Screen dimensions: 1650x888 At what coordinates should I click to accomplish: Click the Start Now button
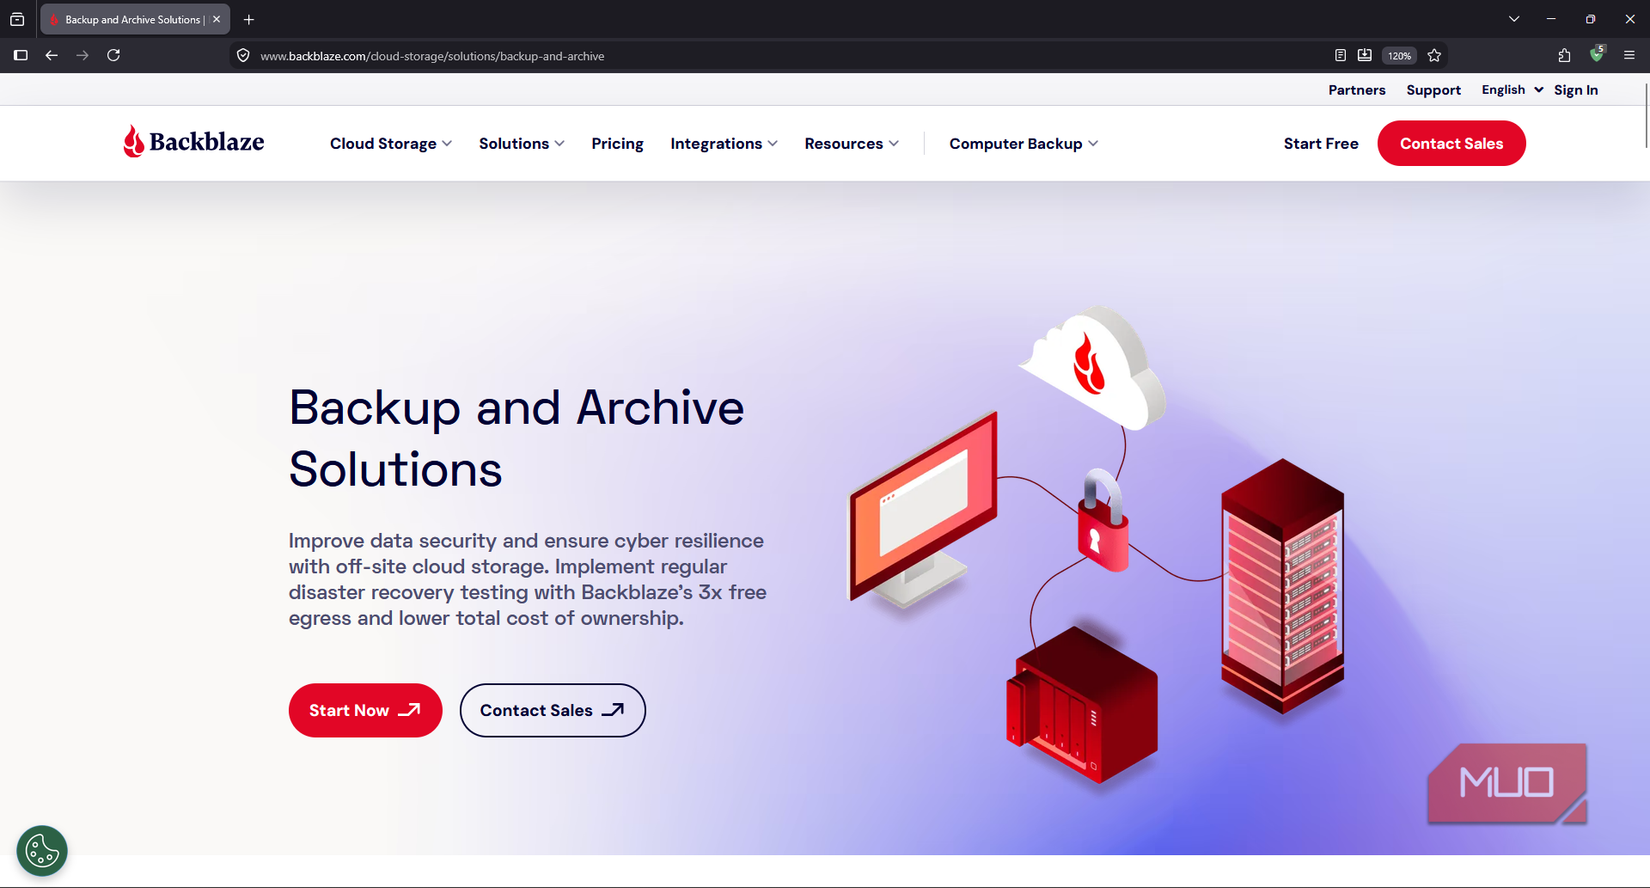coord(365,710)
